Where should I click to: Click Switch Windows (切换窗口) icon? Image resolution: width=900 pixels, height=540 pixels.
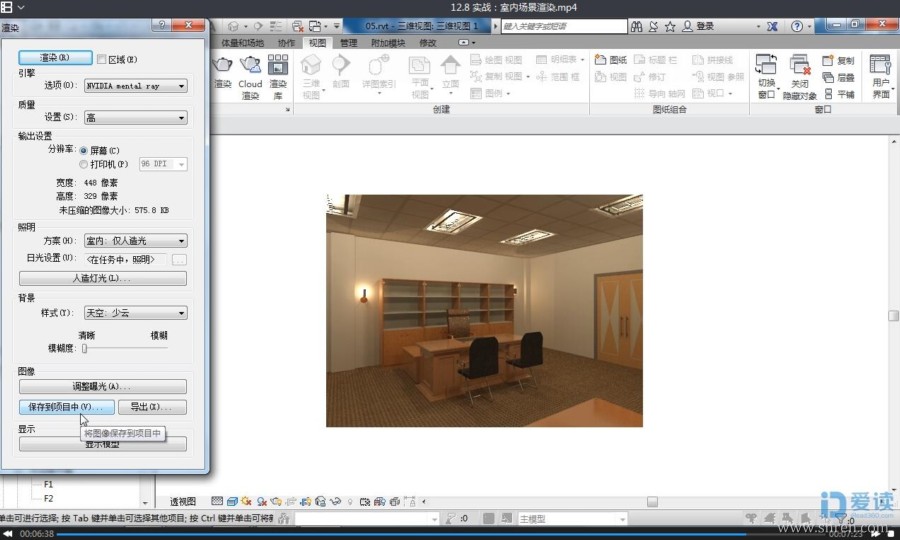(x=766, y=65)
